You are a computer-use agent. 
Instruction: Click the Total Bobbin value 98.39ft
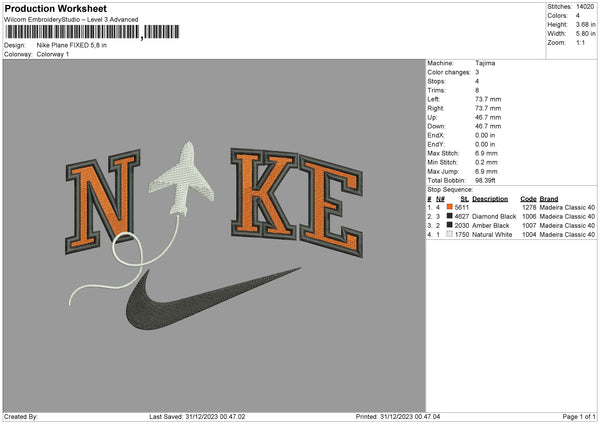tap(485, 180)
